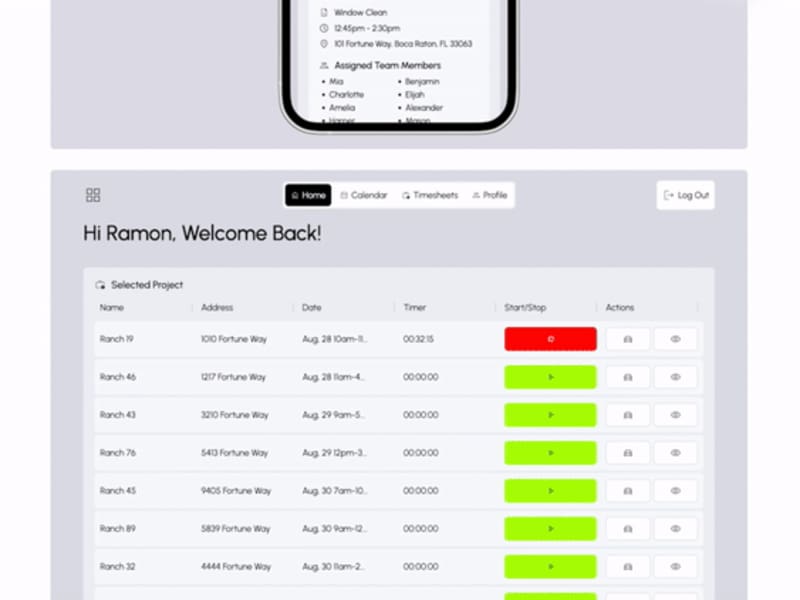Image resolution: width=800 pixels, height=600 pixels.
Task: Click the building action icon for Ranch 19
Action: (628, 339)
